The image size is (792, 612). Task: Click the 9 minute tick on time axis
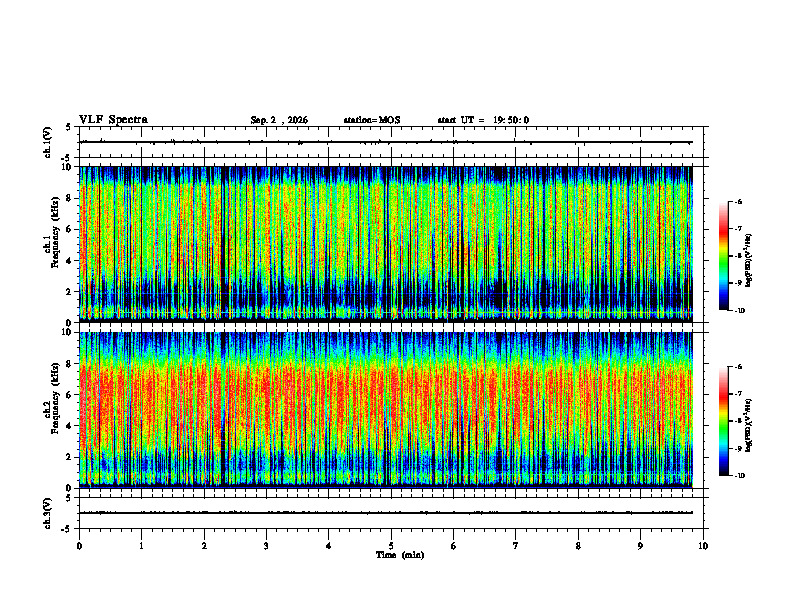640,546
